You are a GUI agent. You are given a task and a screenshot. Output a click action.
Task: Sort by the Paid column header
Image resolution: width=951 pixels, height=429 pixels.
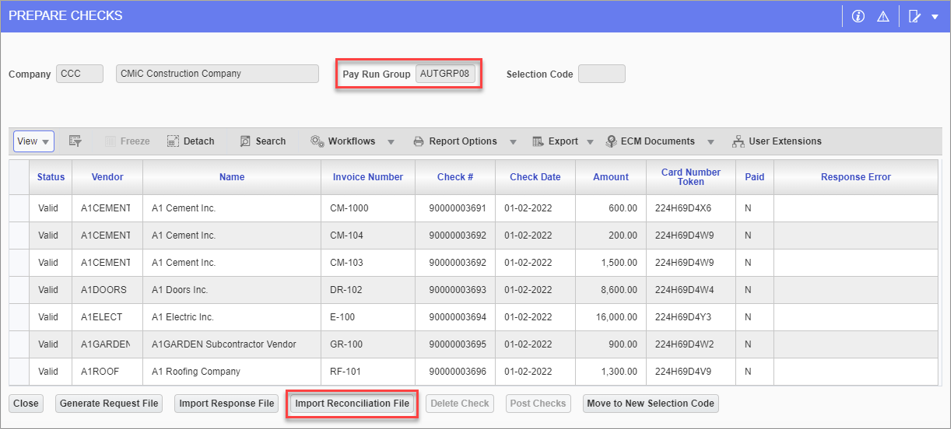(754, 177)
